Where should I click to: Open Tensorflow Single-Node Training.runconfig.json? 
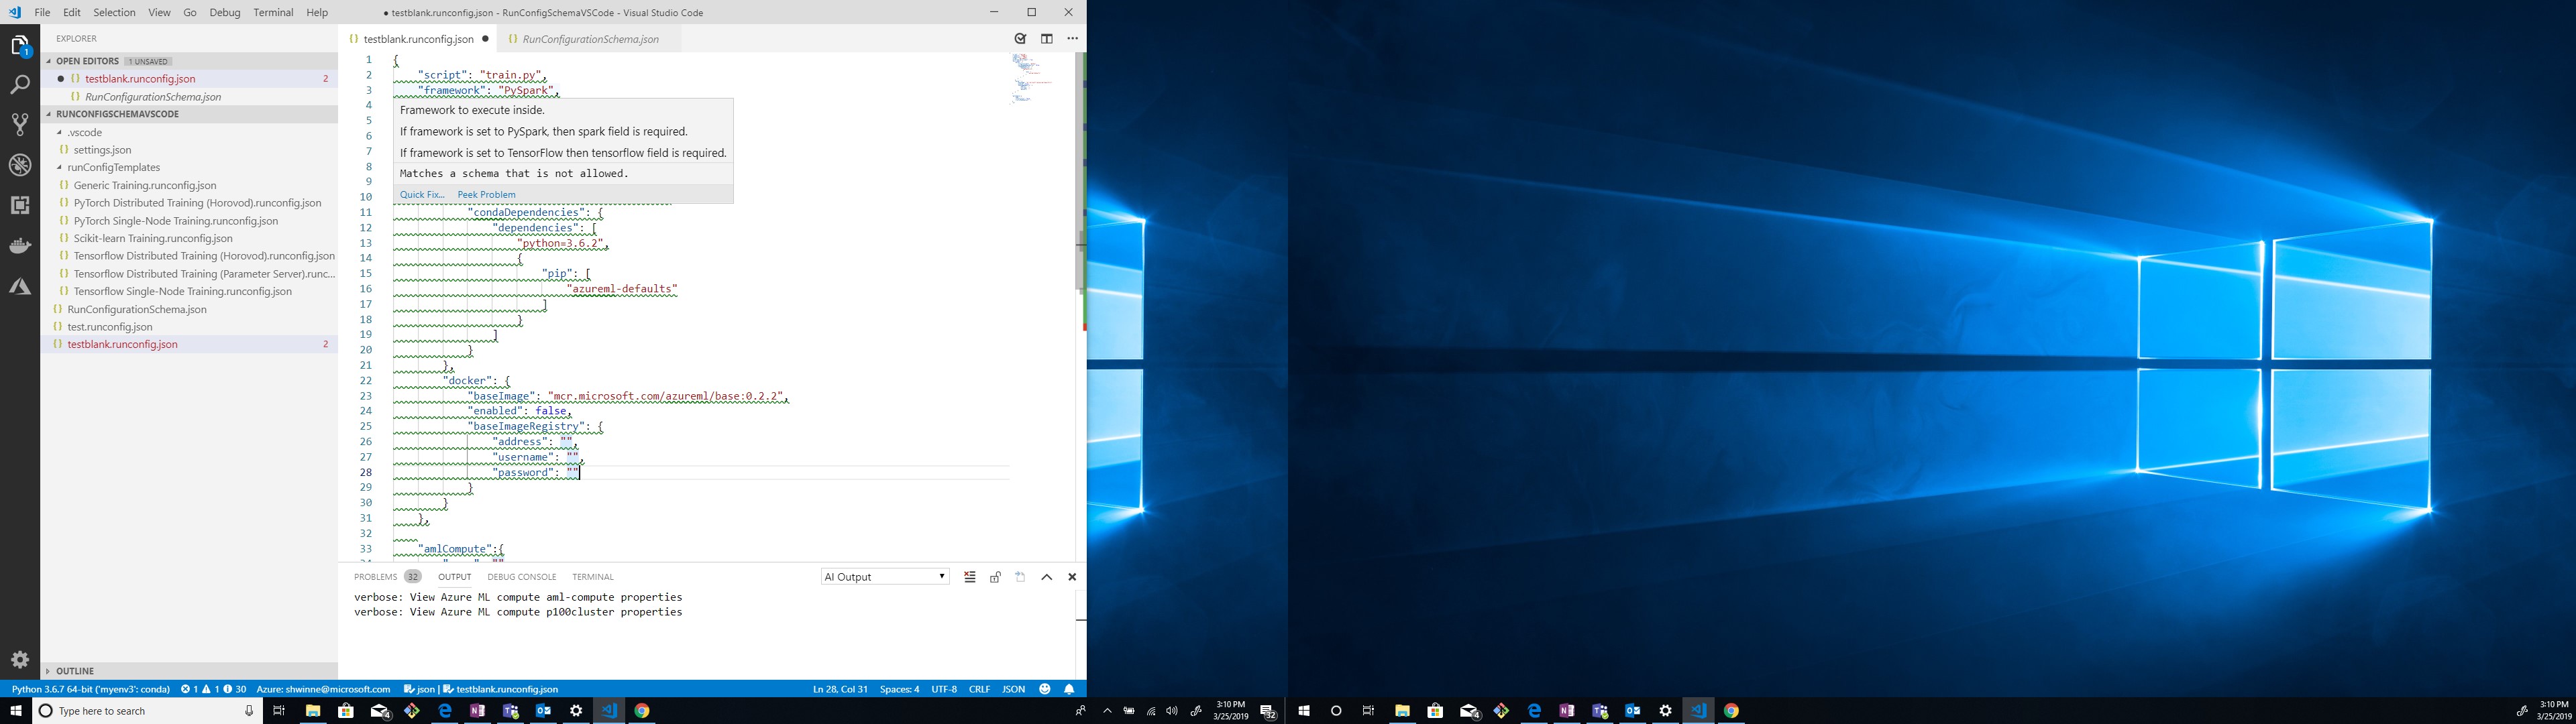[x=183, y=291]
